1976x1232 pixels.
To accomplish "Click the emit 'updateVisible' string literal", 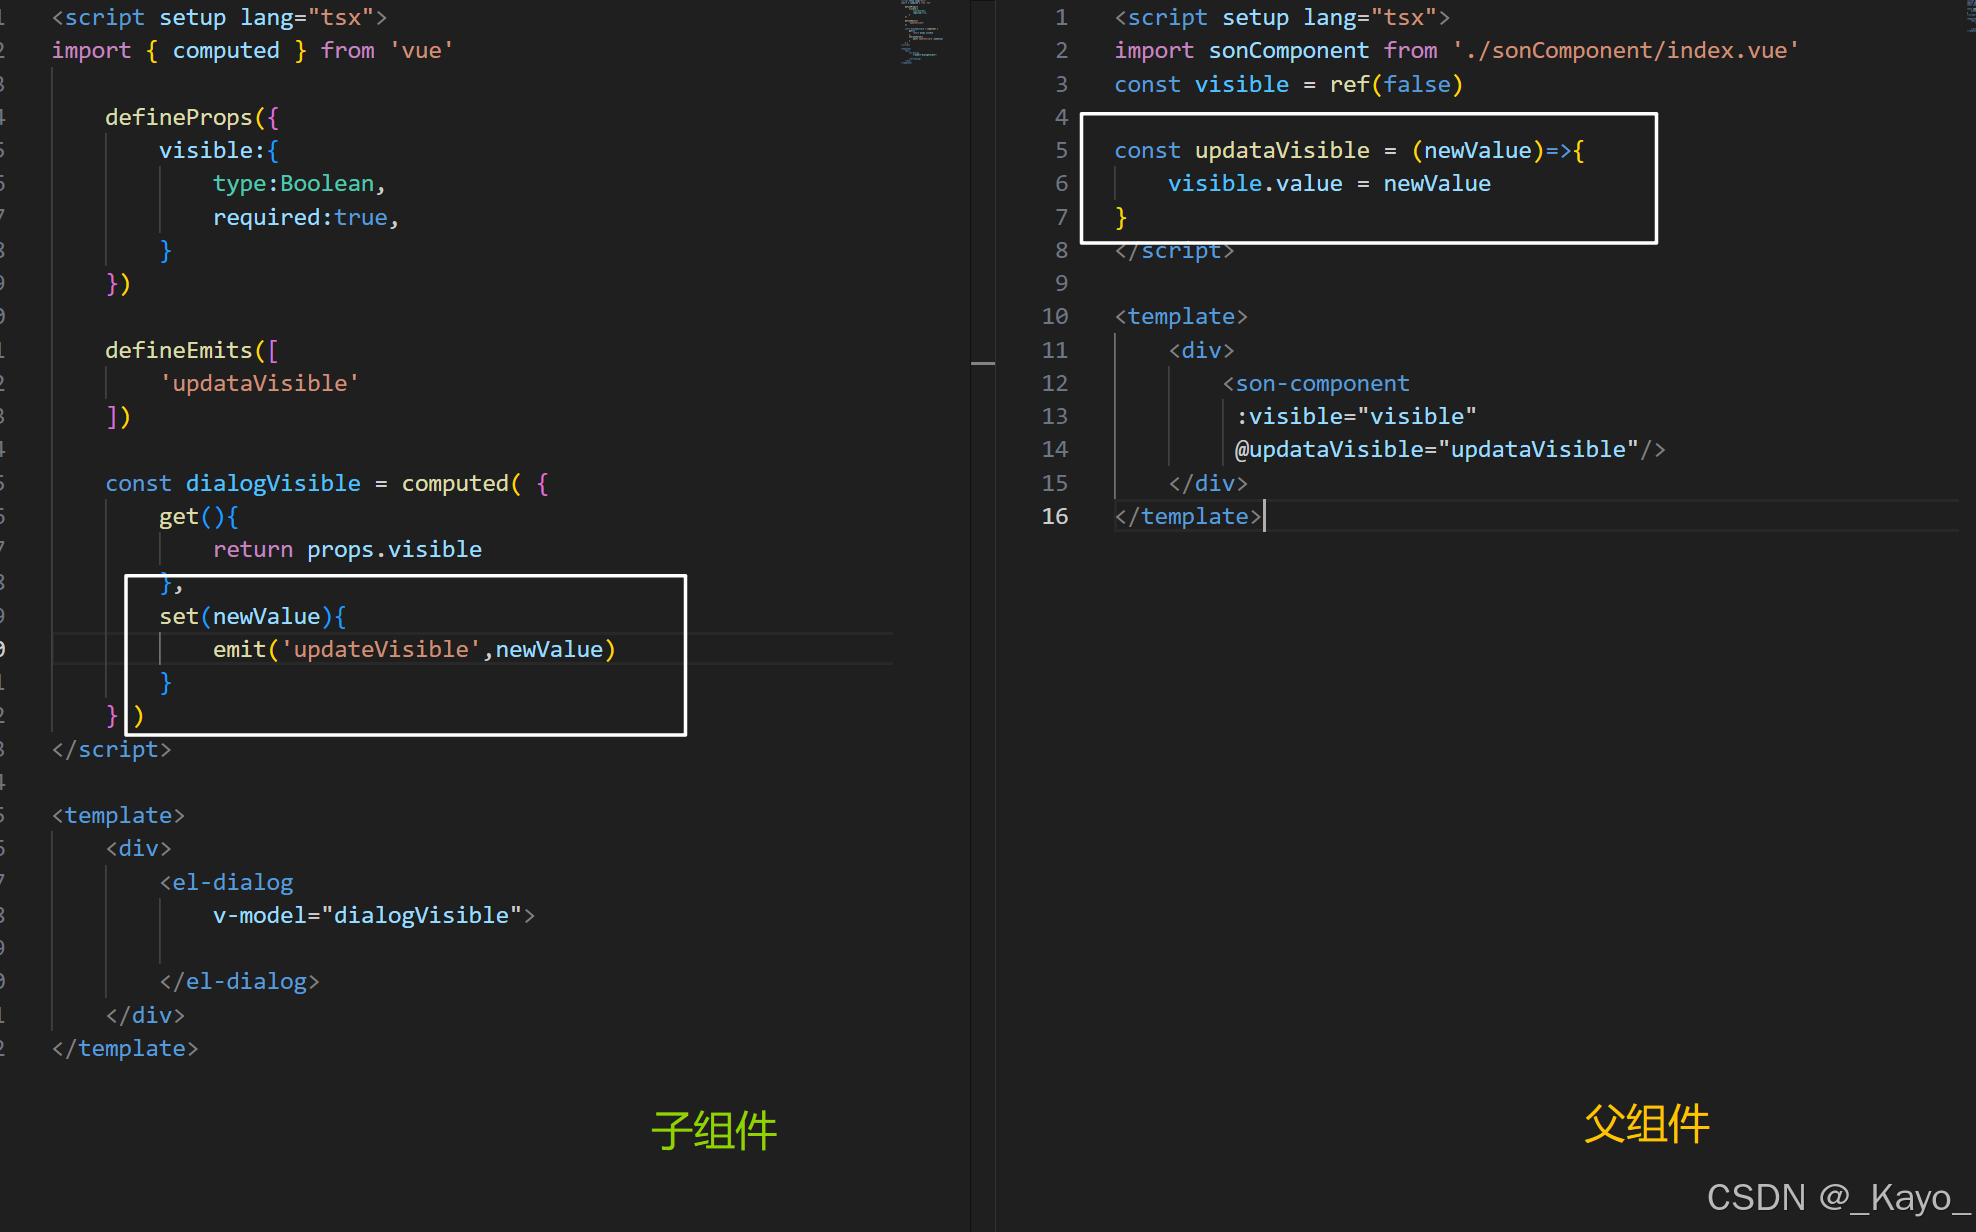I will click(x=381, y=649).
